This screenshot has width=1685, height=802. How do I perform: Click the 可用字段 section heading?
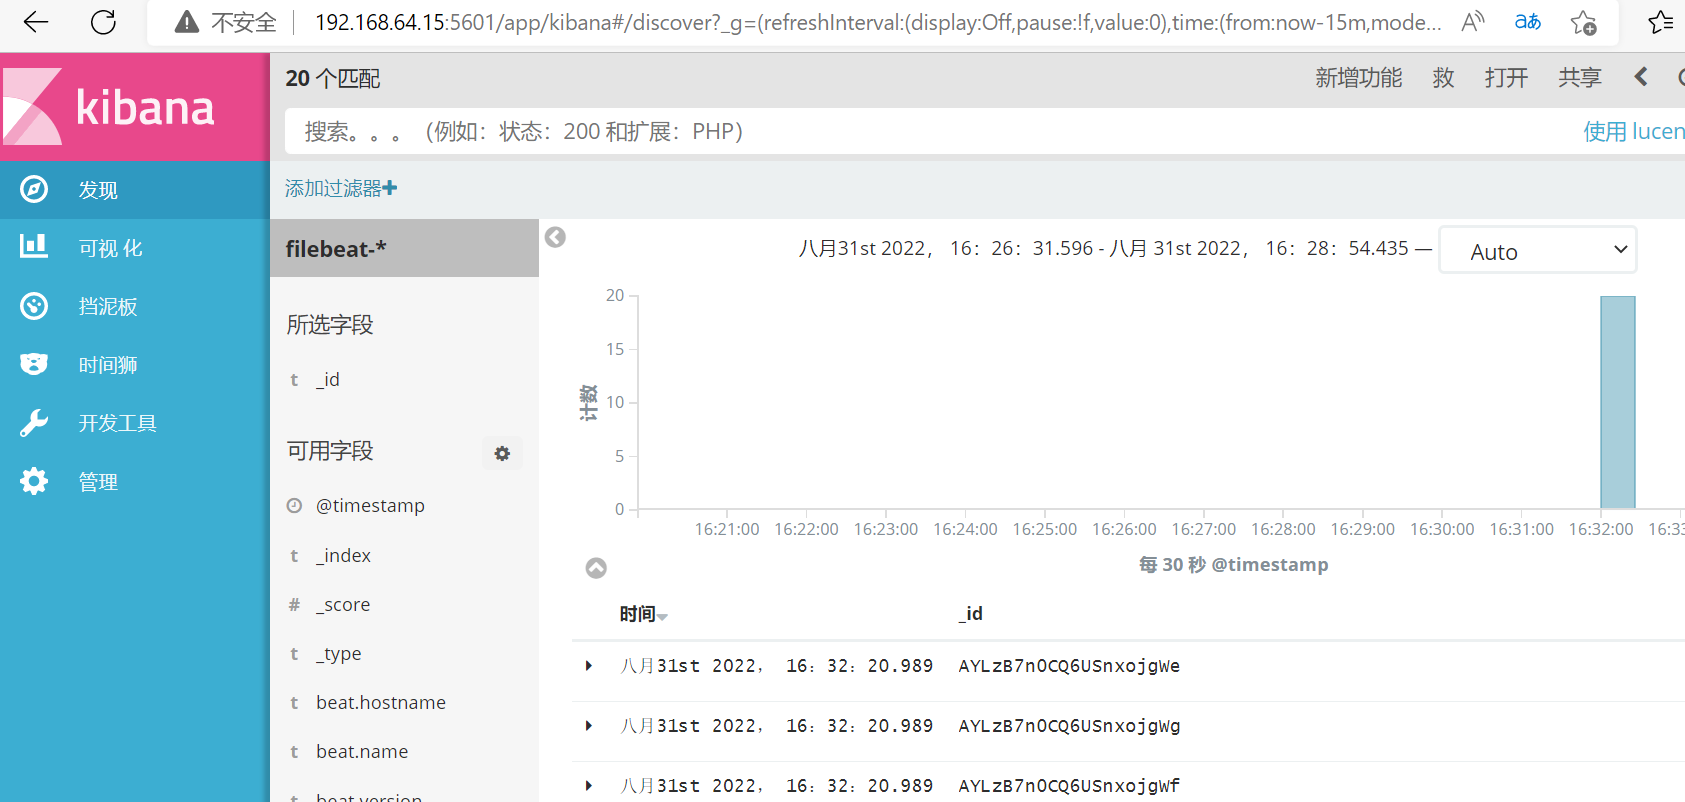330,451
